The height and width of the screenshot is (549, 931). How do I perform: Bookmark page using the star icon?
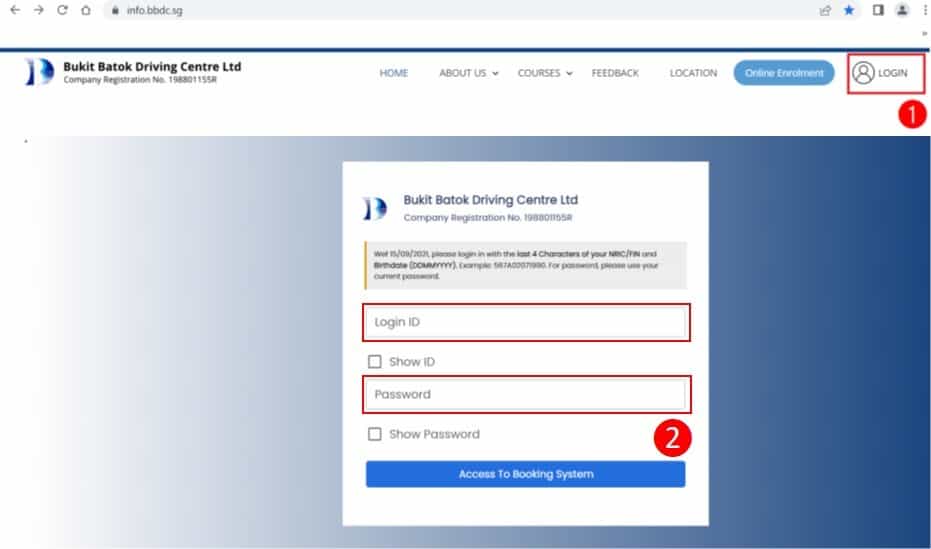click(849, 11)
